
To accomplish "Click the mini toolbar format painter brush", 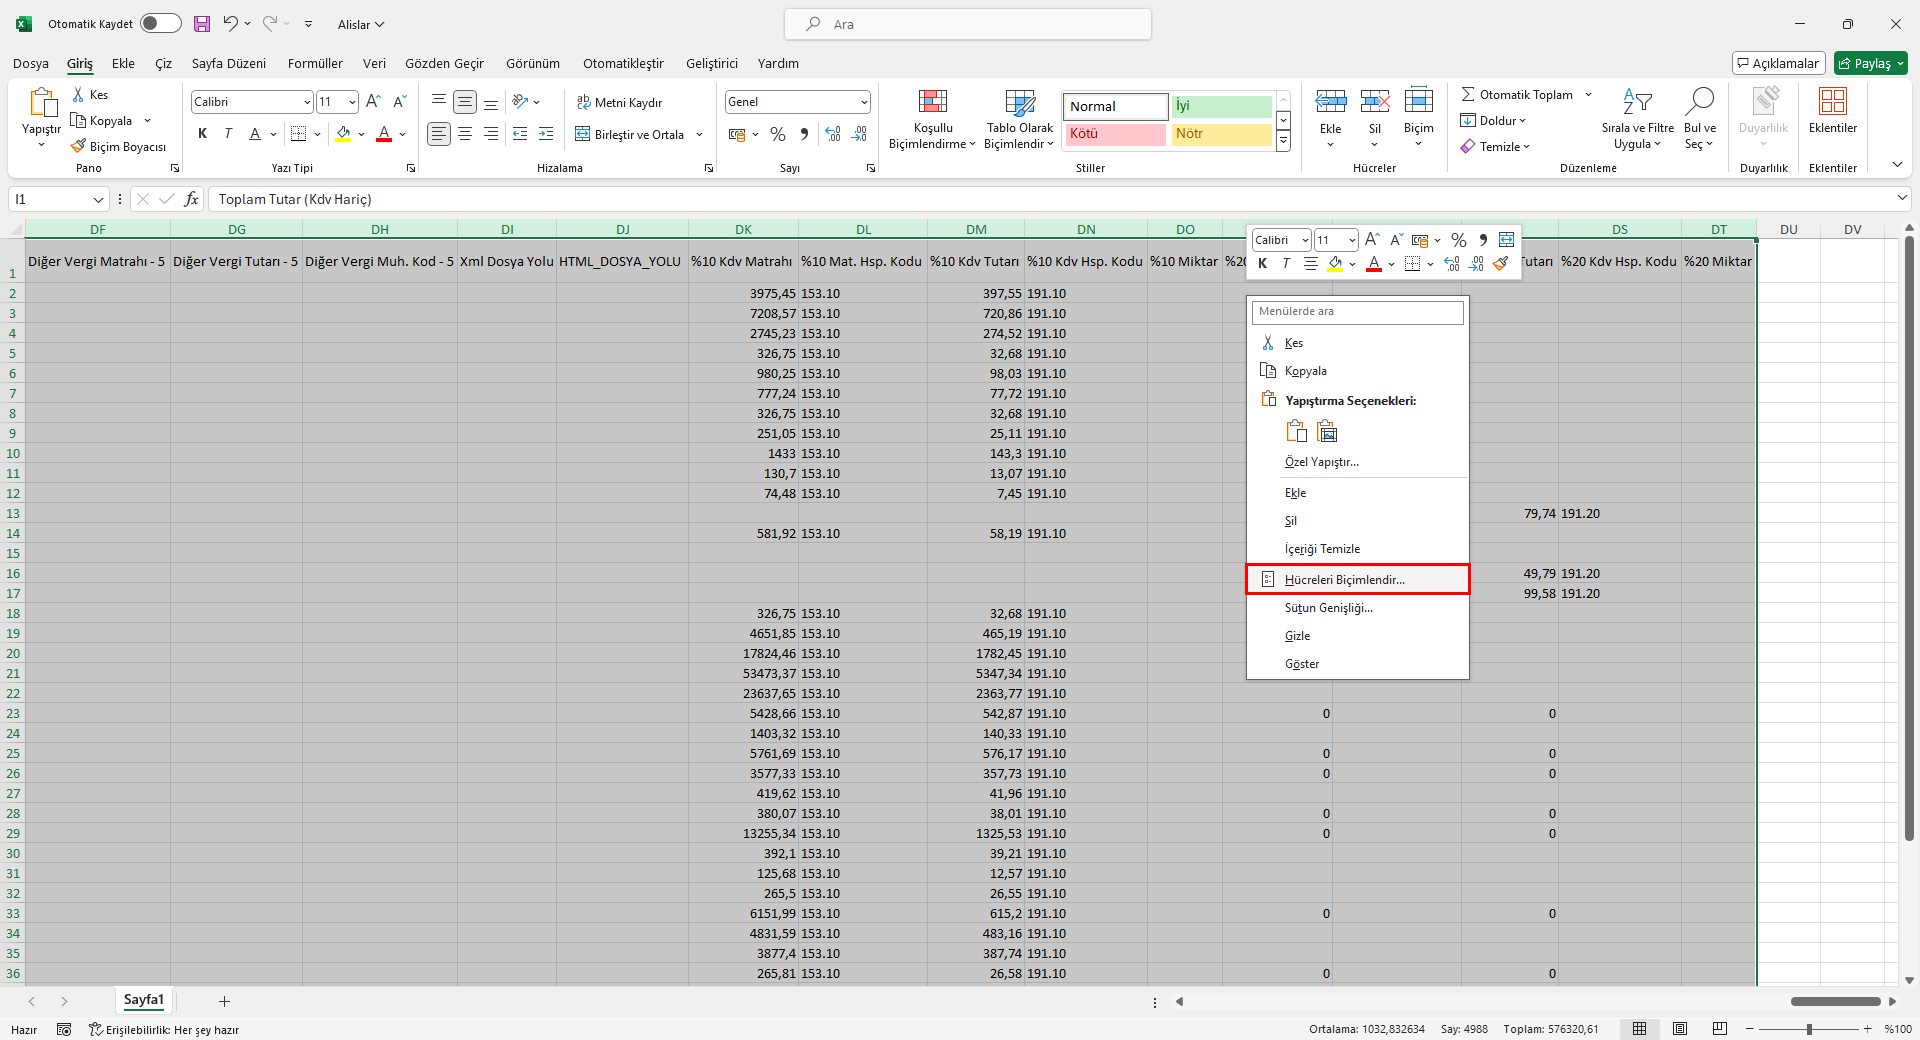I will pos(1501,264).
